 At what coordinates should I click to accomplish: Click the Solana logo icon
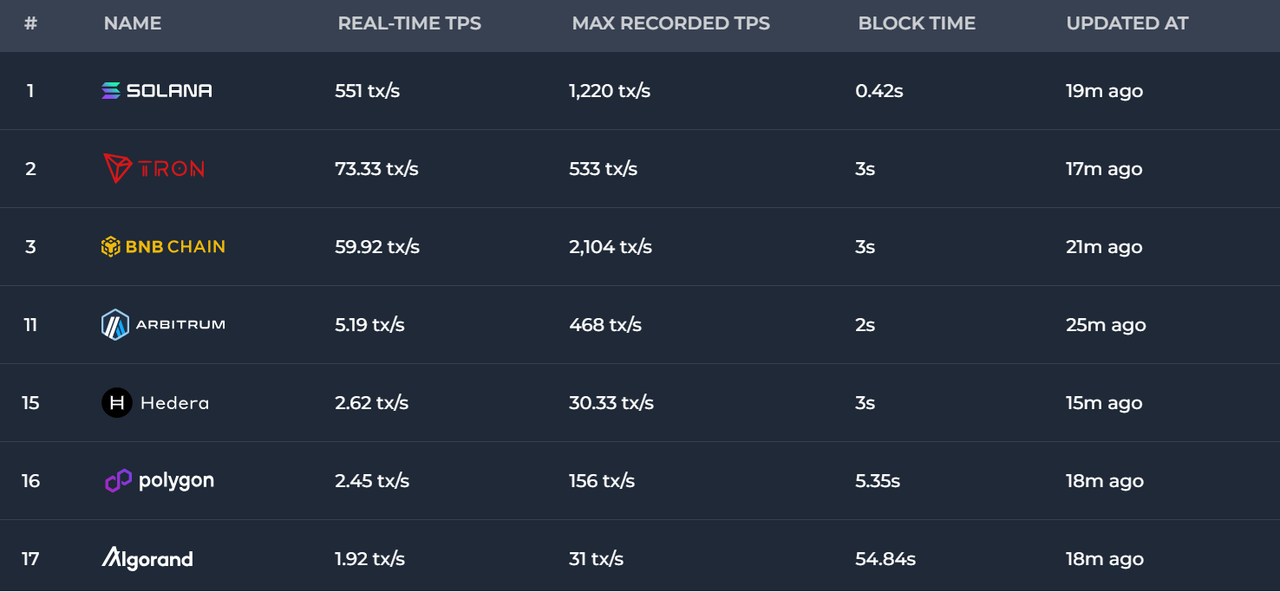(111, 91)
